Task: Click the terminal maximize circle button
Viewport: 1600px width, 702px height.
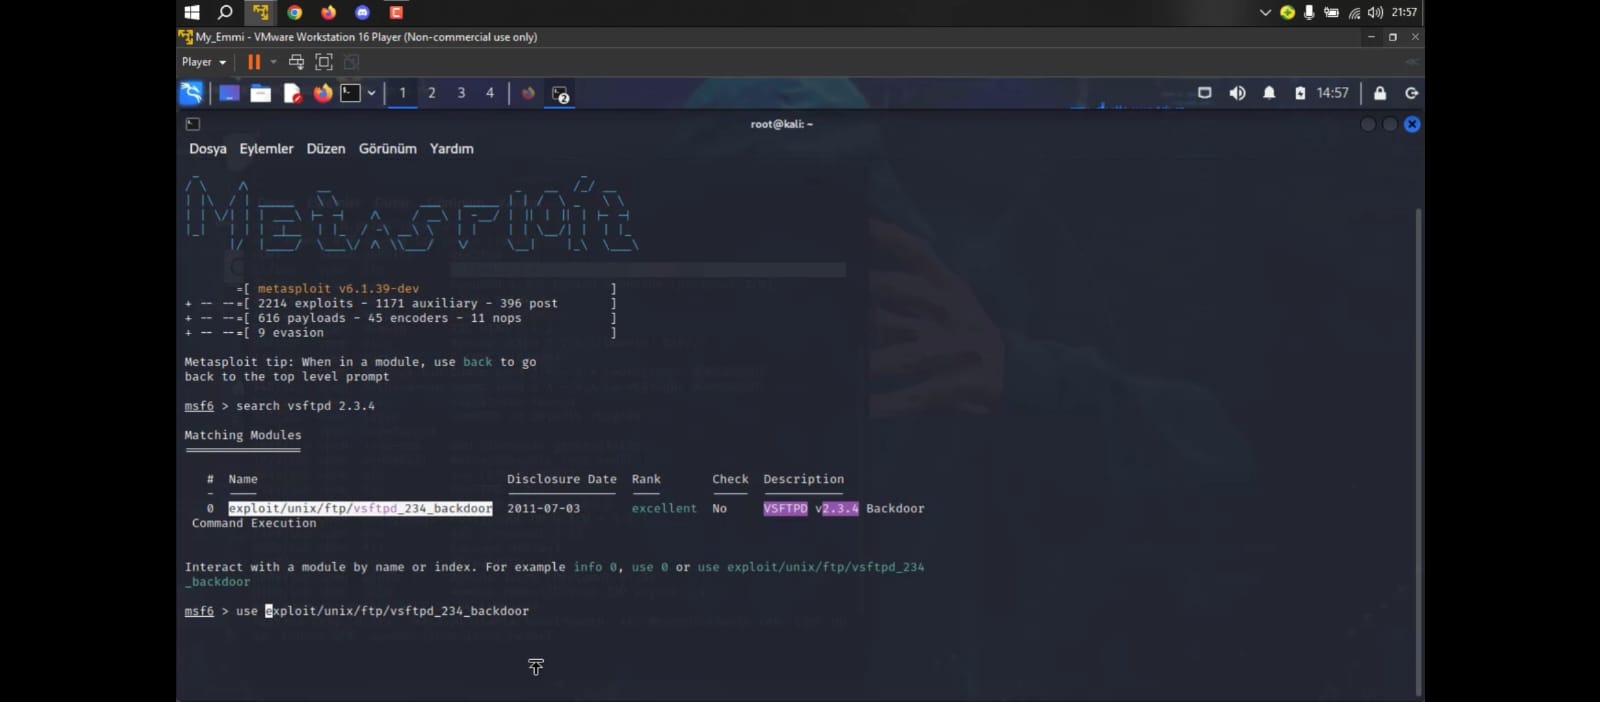Action: coord(1390,124)
